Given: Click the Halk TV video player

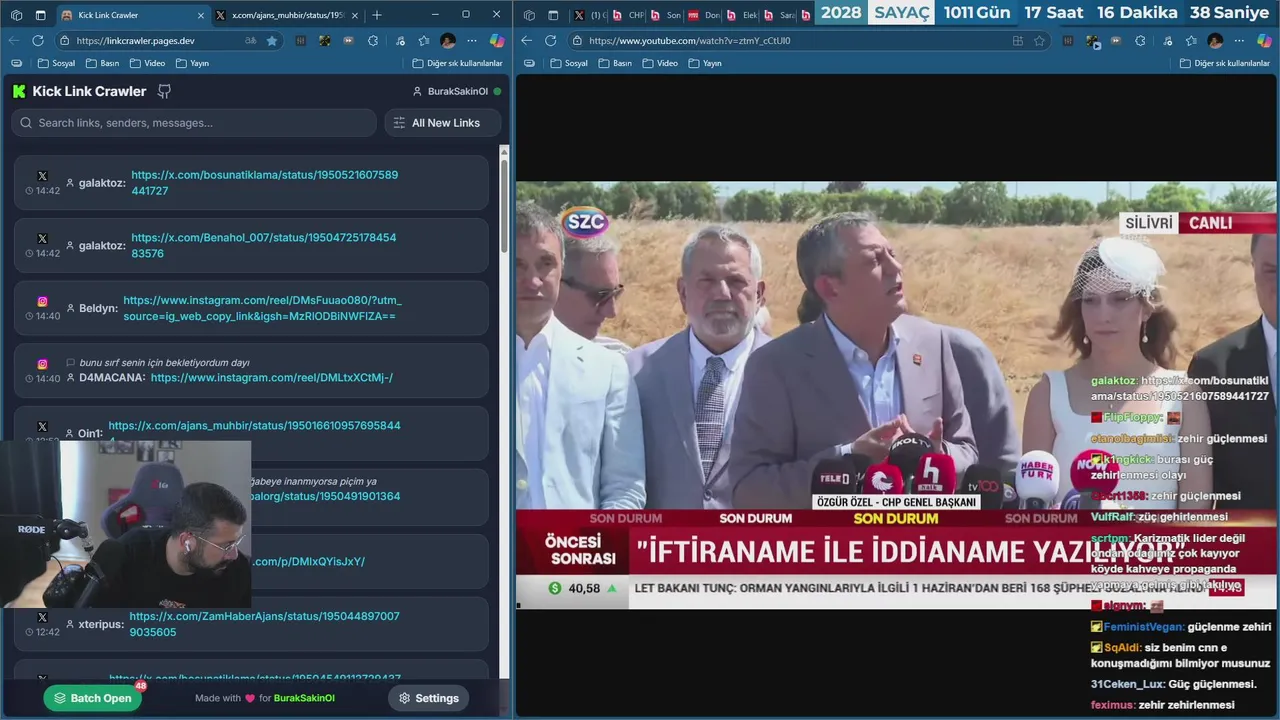Looking at the screenshot, I should click(x=895, y=395).
